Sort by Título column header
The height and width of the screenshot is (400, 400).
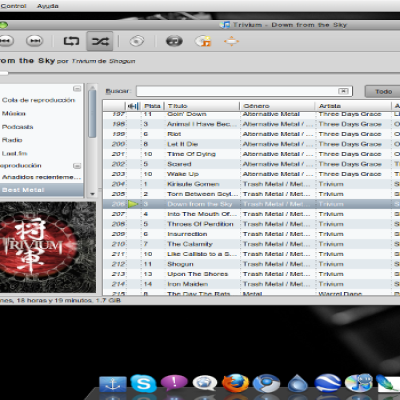(202, 106)
